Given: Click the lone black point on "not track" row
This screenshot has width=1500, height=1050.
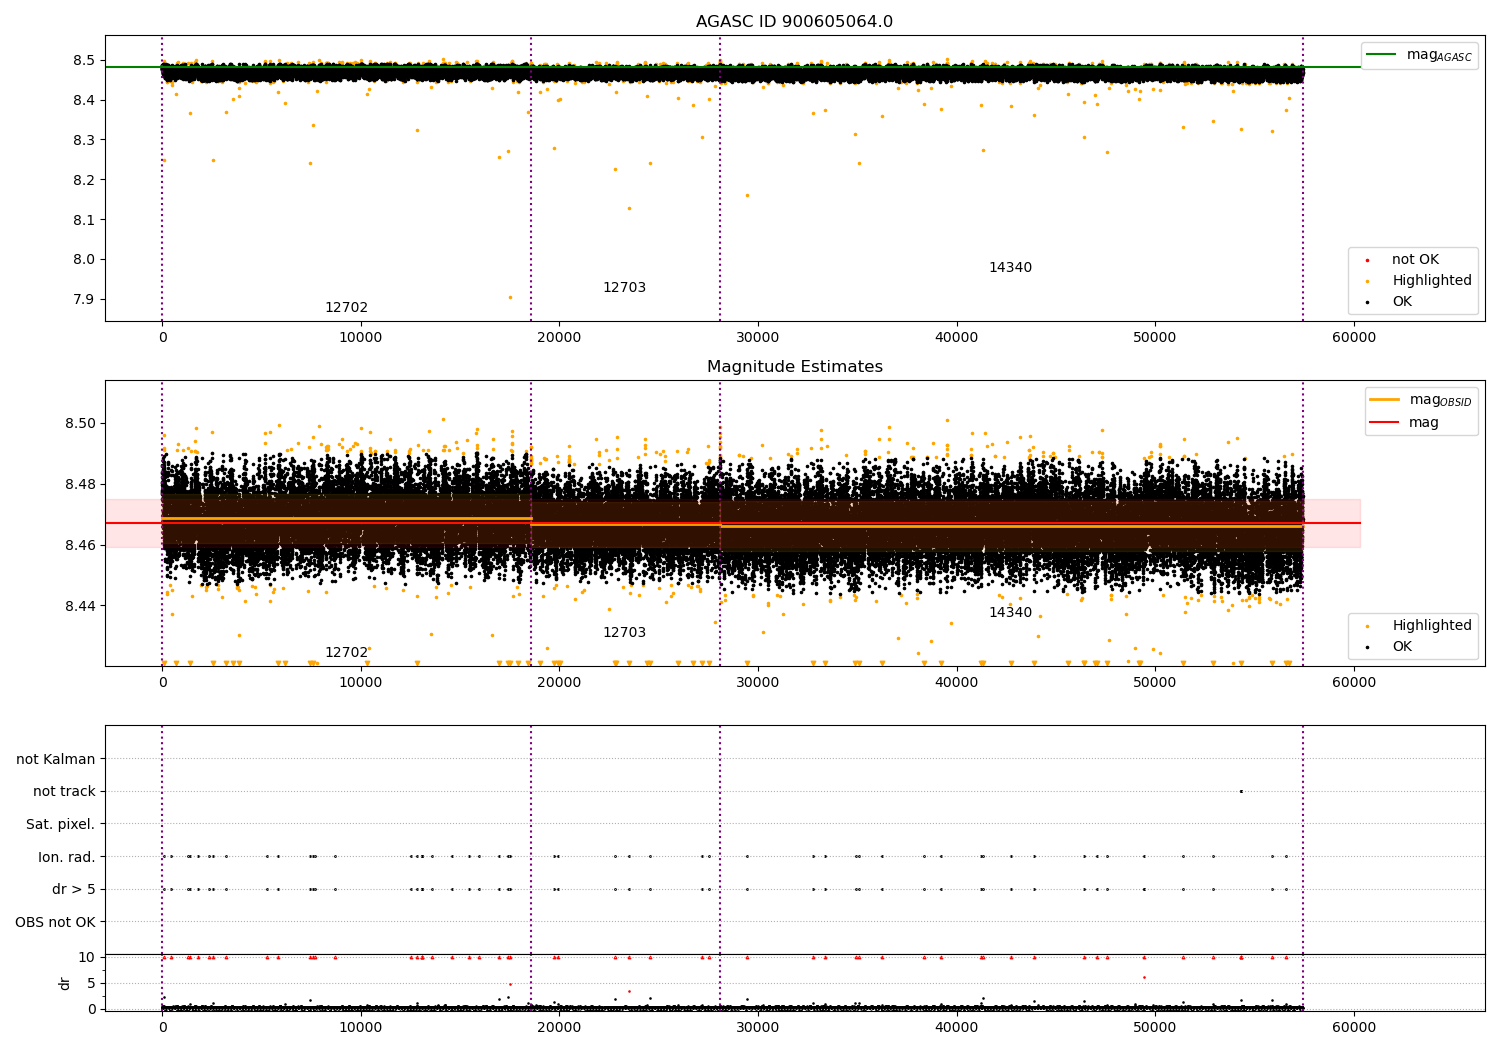Looking at the screenshot, I should 1241,791.
